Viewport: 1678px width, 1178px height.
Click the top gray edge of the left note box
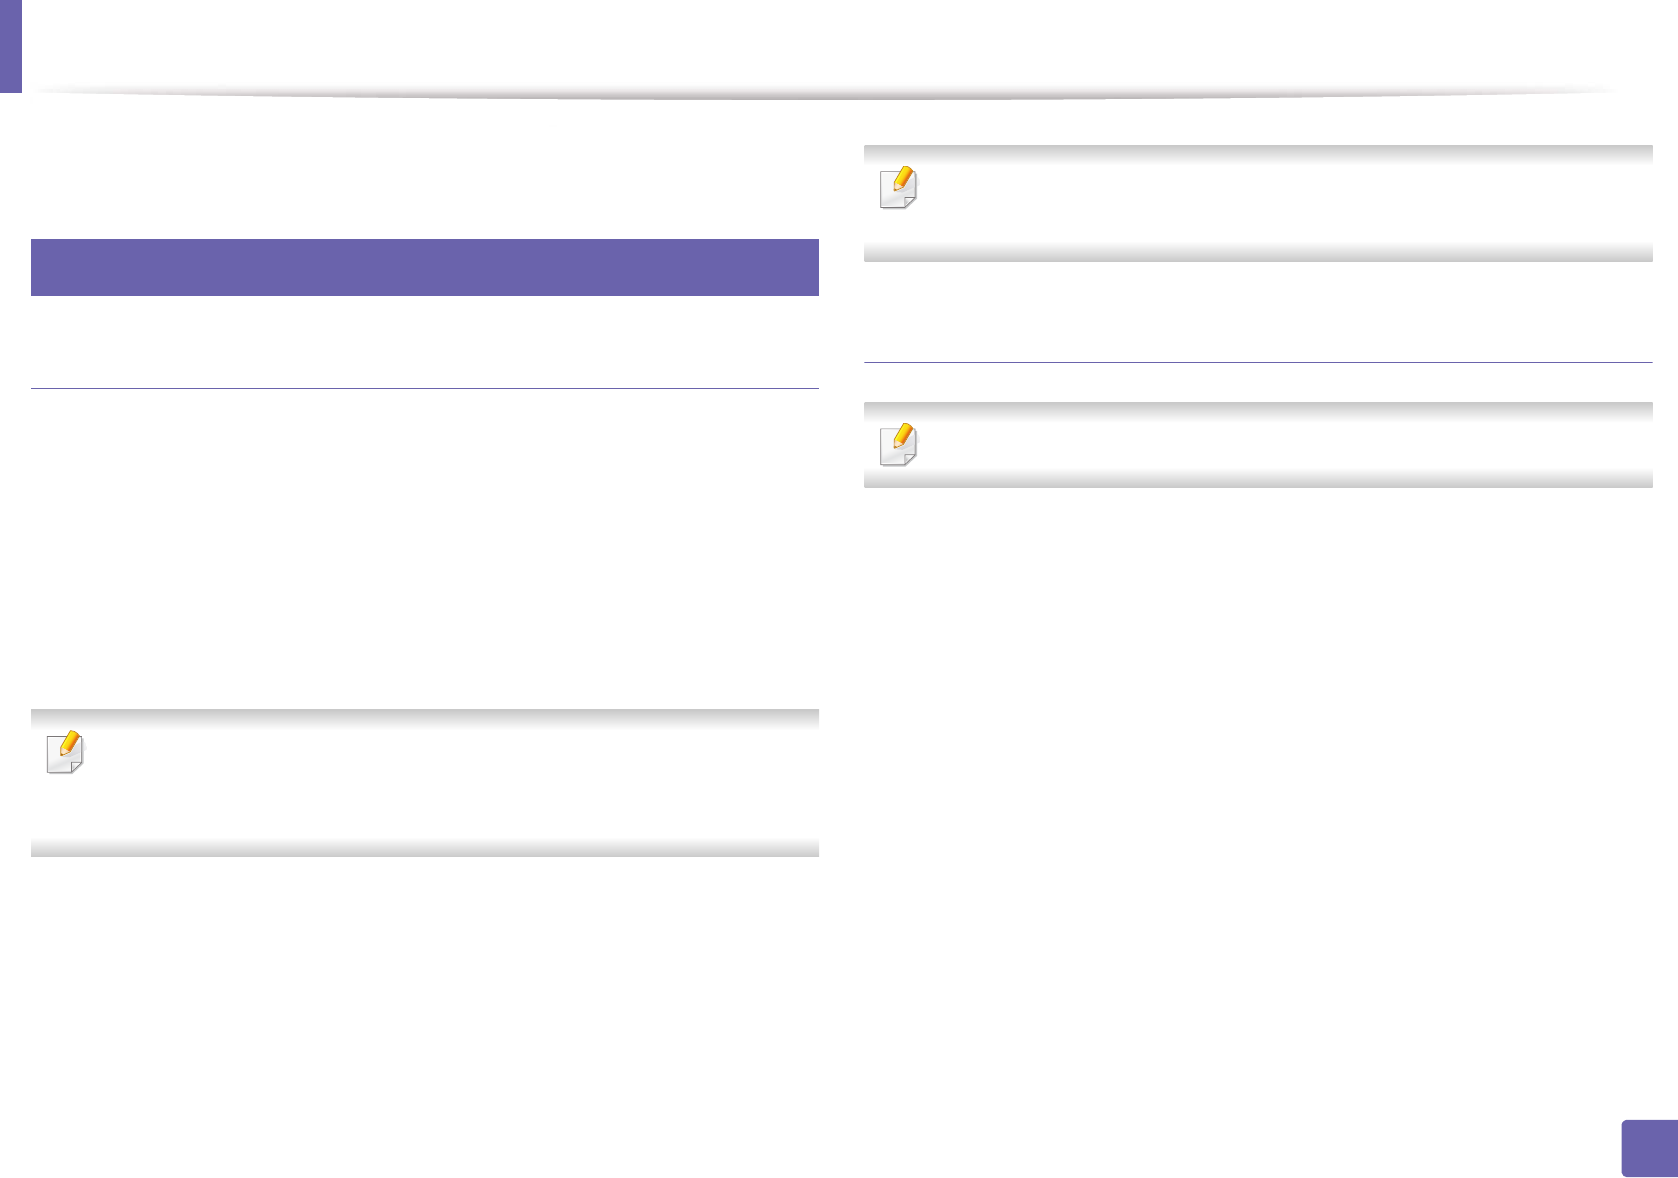pyautogui.click(x=424, y=716)
